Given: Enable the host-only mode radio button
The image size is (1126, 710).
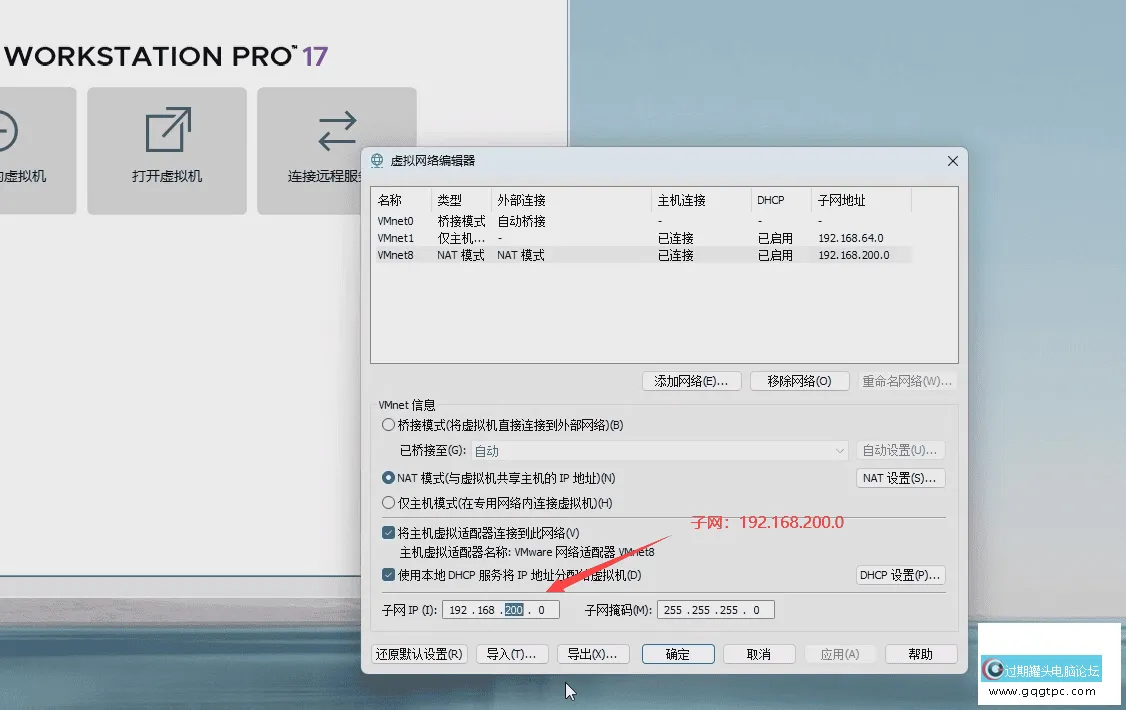Looking at the screenshot, I should (x=388, y=503).
